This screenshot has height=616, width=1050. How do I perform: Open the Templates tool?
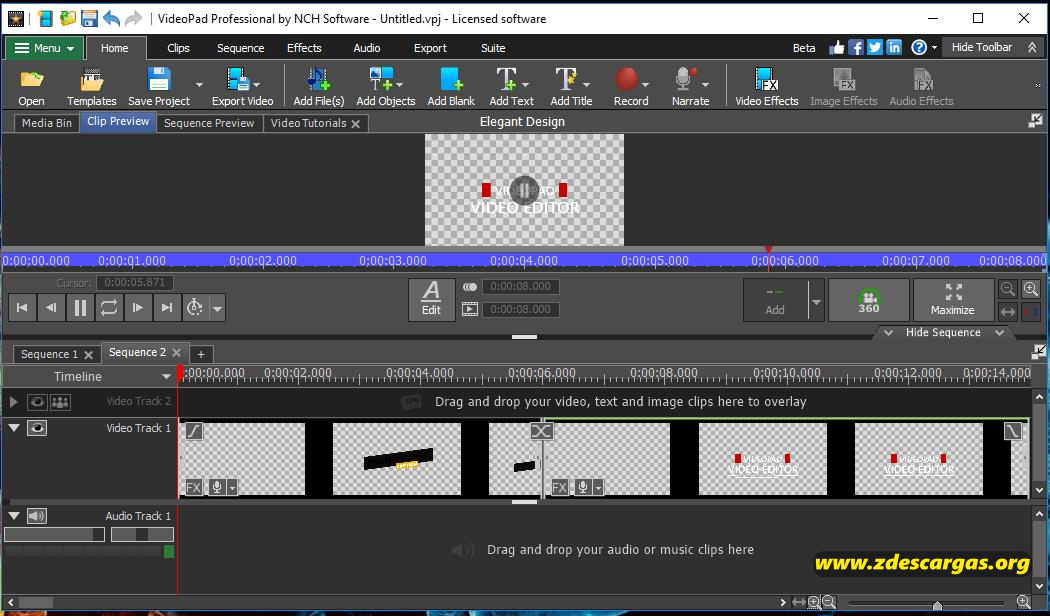[92, 87]
